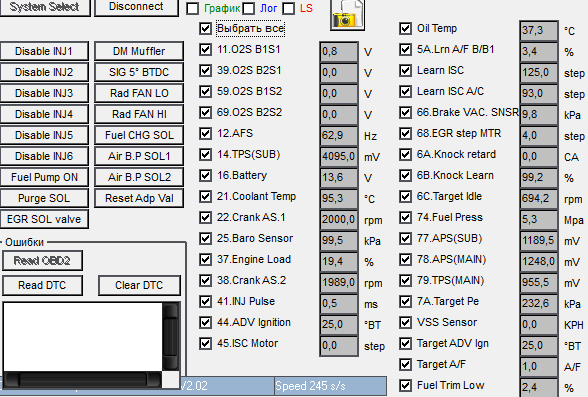
Task: Click the AFS value 62,9
Action: 339,135
